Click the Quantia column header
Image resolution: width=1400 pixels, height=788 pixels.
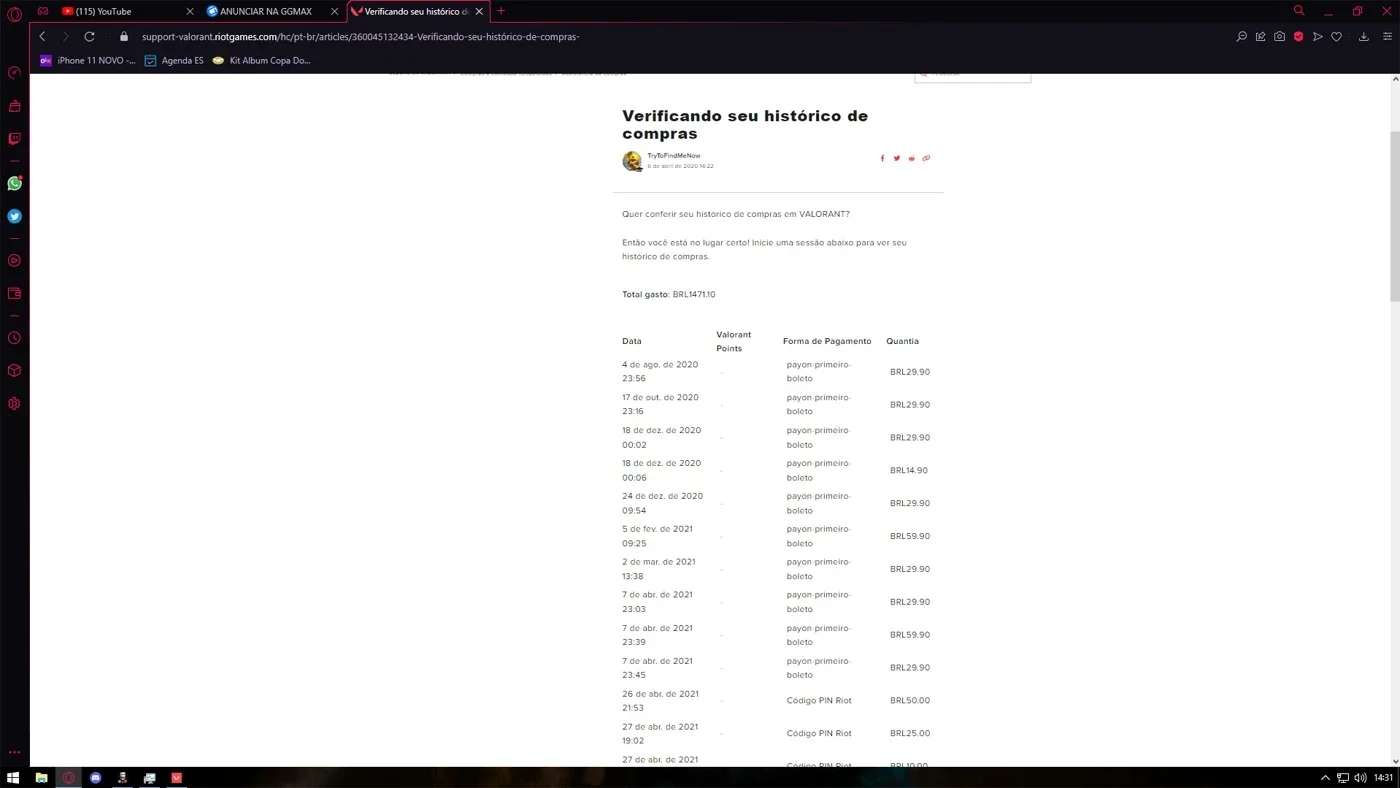(902, 341)
